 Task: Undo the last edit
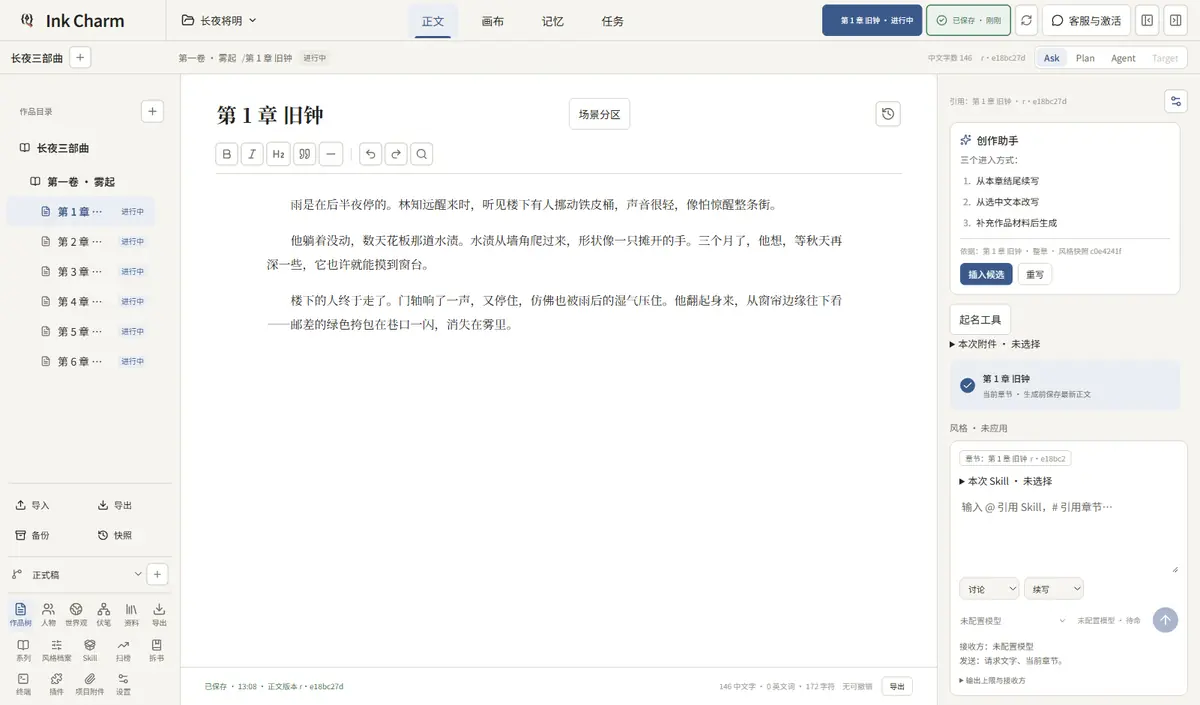pyautogui.click(x=371, y=154)
